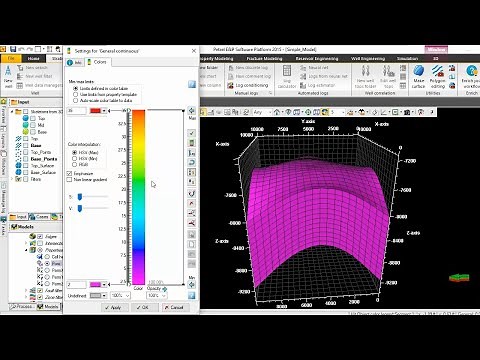Screen dimensions: 480x360
Task: Click the blank page icon beside the color table
Action: (192, 244)
